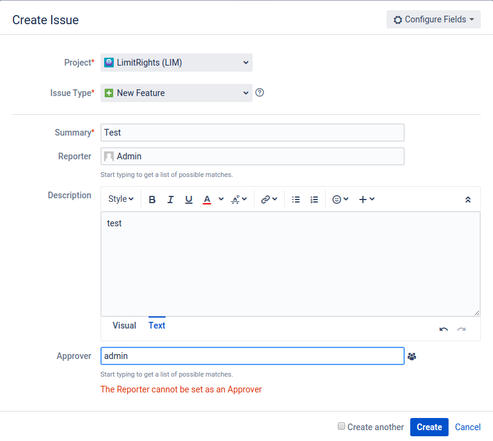Insert a numbered list in description
Viewport: 493px width, 441px height.
314,199
